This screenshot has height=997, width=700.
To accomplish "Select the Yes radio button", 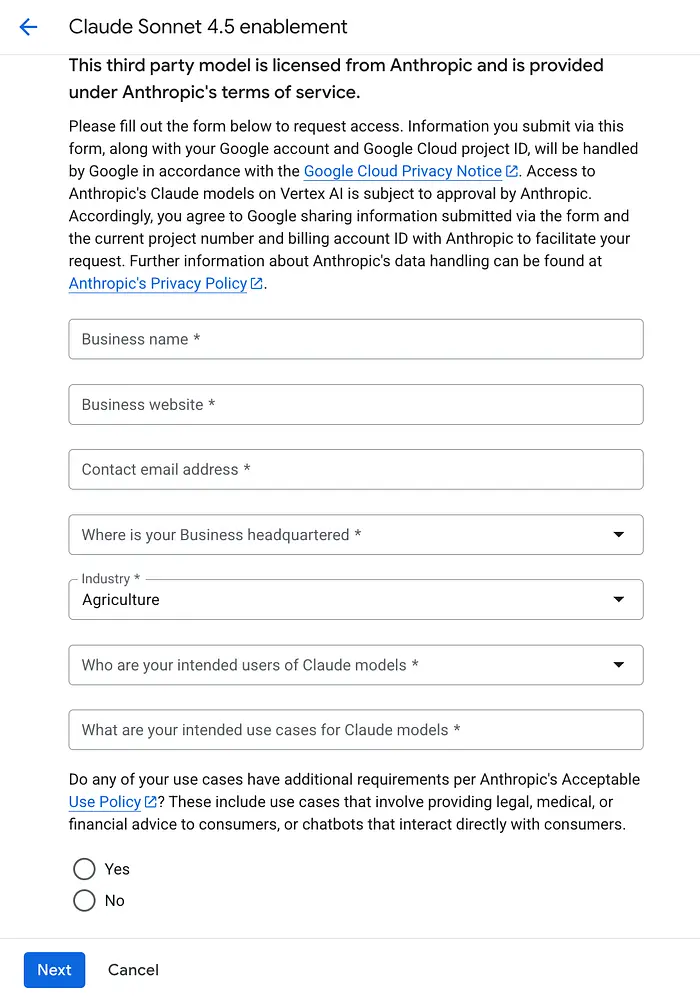I will [84, 869].
